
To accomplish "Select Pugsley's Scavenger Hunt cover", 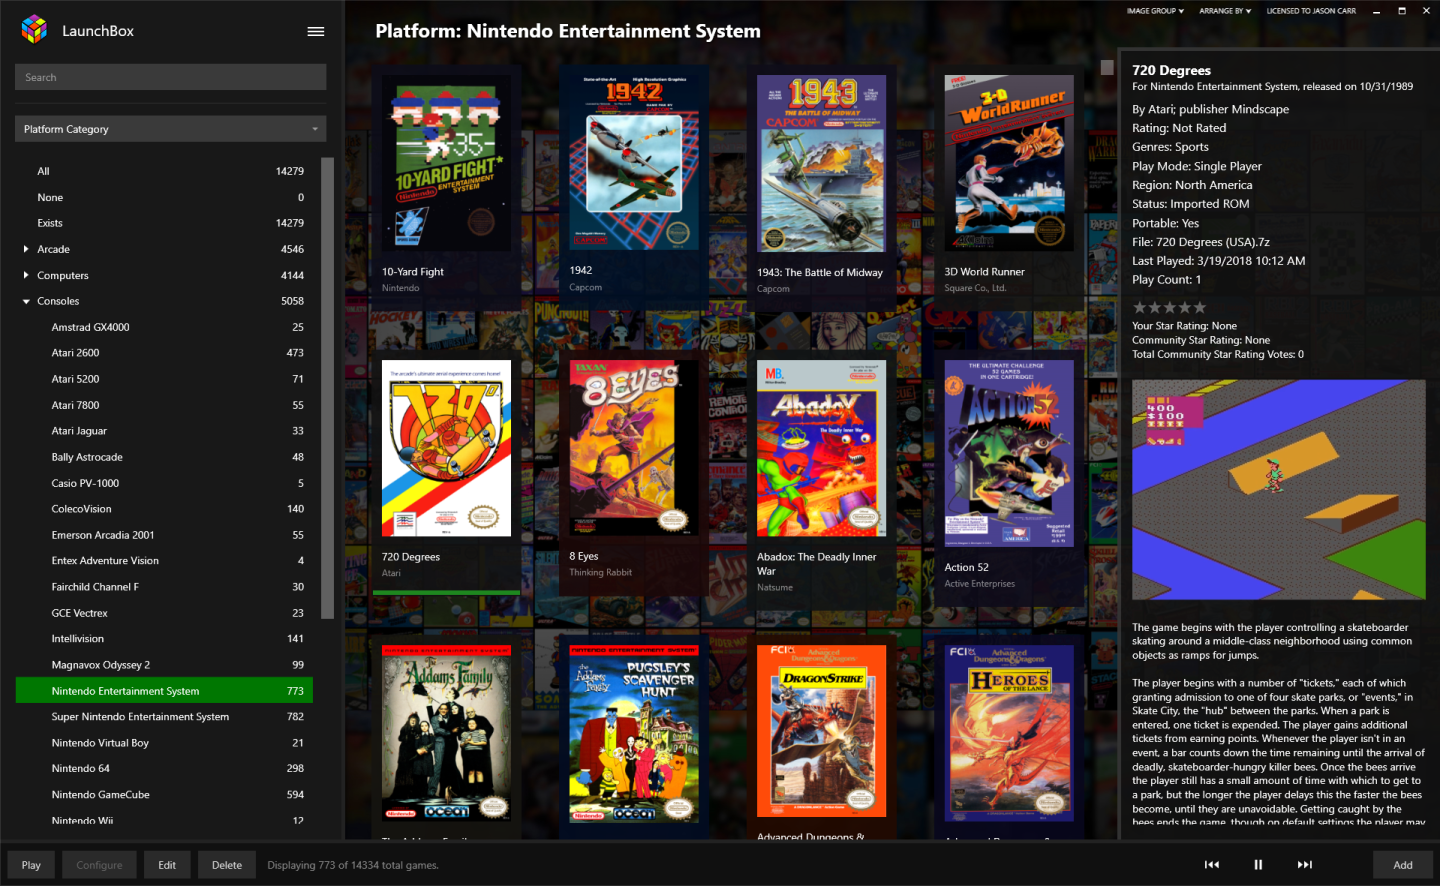I will [634, 733].
